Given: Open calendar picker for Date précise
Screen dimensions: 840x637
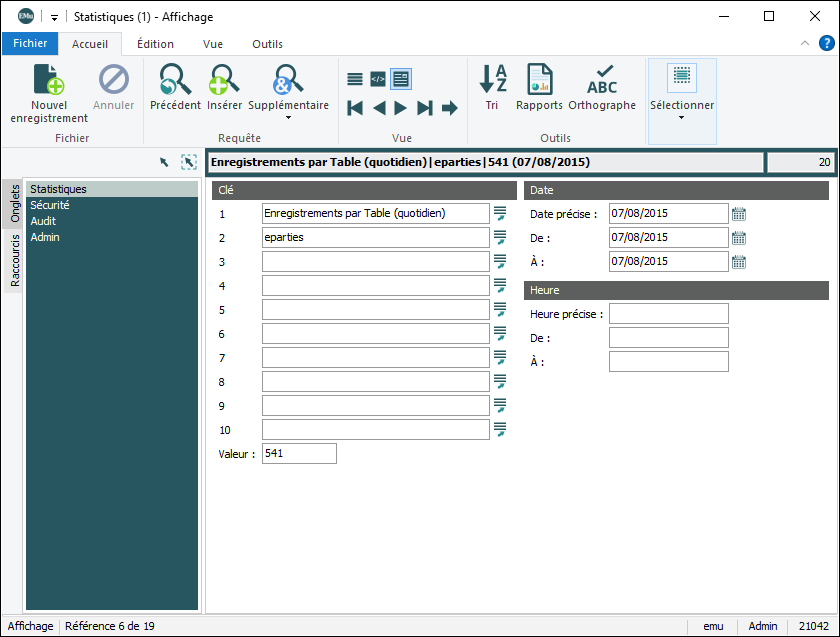Looking at the screenshot, I should pyautogui.click(x=739, y=214).
